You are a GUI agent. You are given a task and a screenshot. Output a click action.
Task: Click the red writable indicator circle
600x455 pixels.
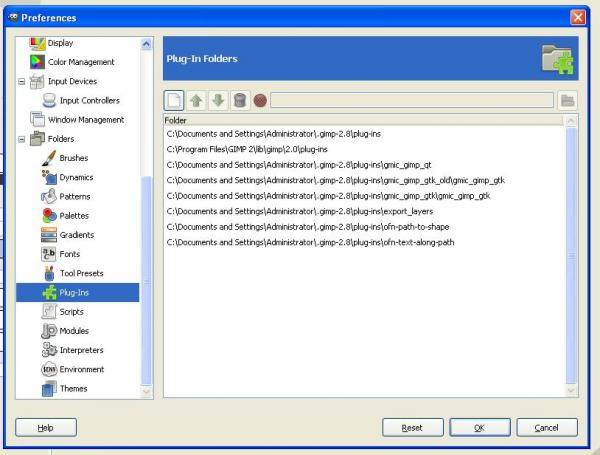pos(260,101)
